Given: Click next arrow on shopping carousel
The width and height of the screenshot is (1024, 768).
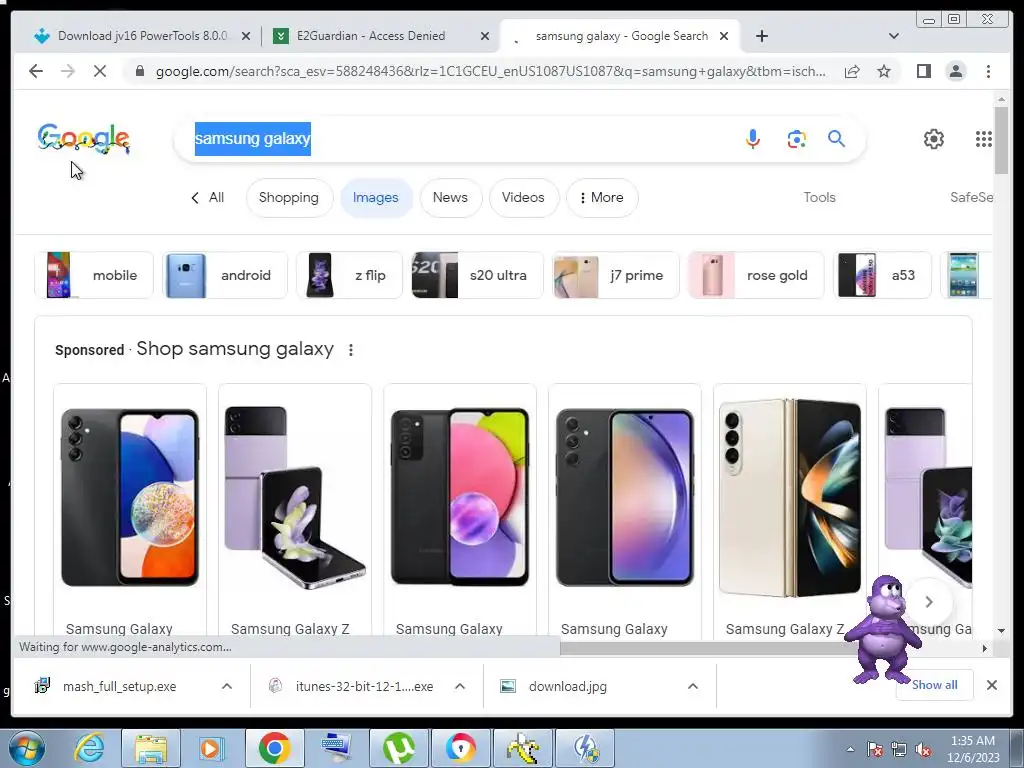Looking at the screenshot, I should (x=929, y=601).
